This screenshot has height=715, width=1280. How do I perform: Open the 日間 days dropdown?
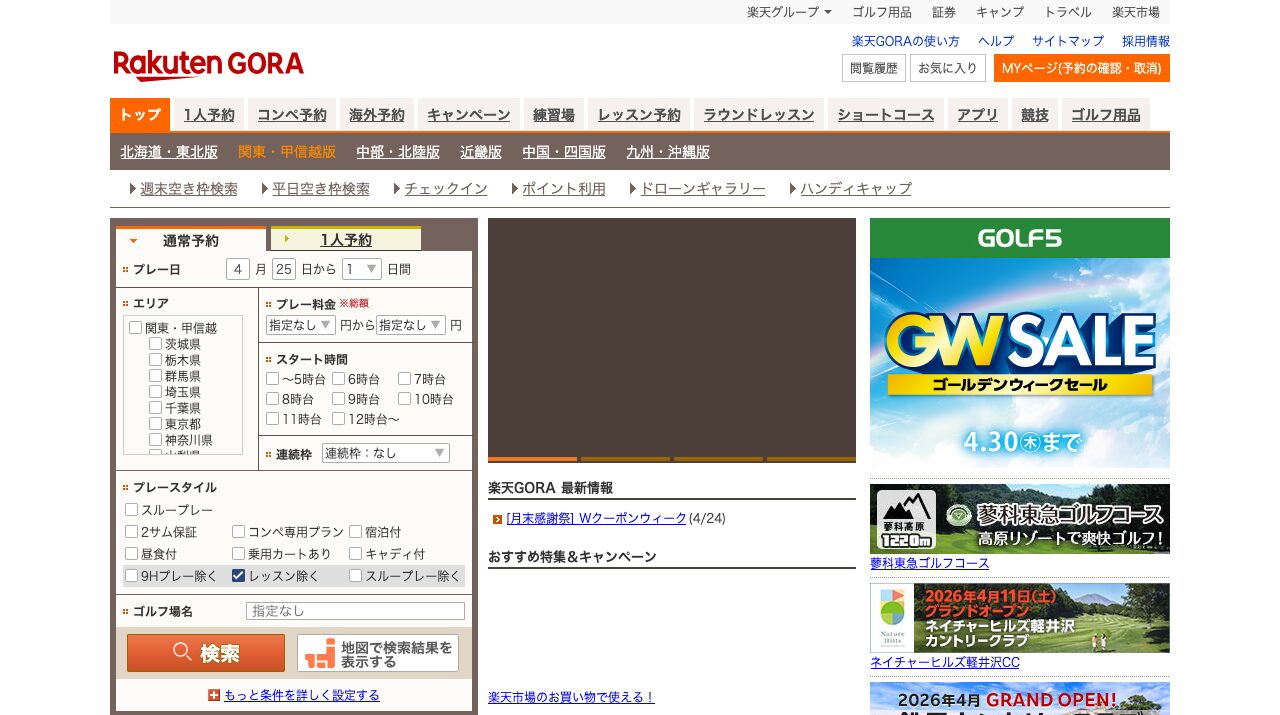[x=361, y=269]
